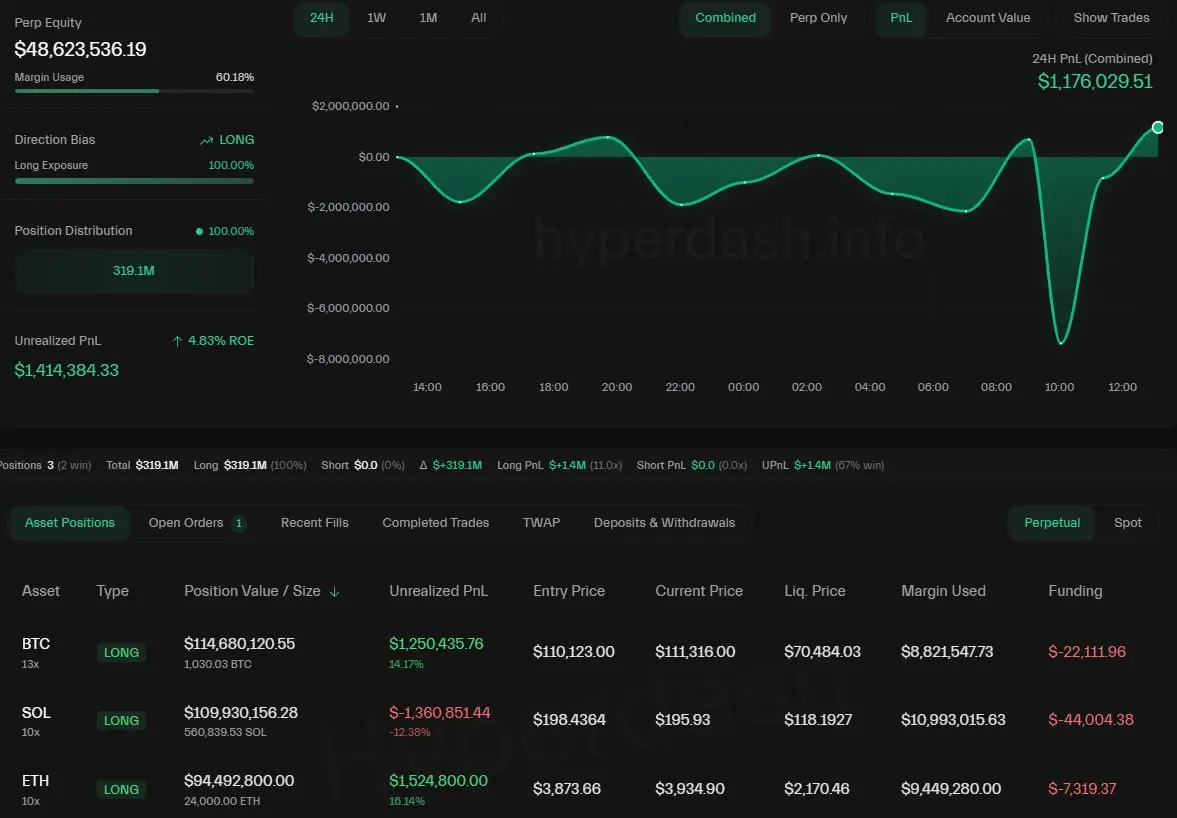Click the 319.1M position distribution bar
This screenshot has width=1177, height=818.
pos(134,271)
